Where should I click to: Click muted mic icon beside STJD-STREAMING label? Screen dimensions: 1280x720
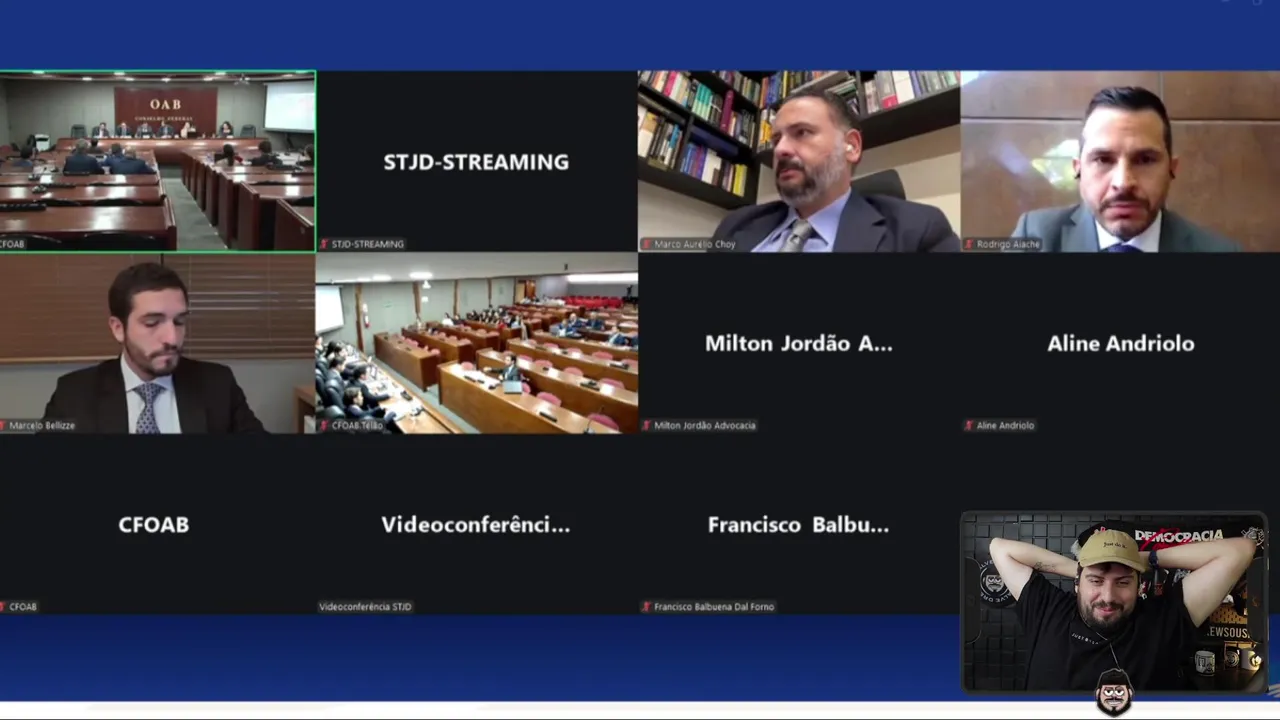(324, 244)
